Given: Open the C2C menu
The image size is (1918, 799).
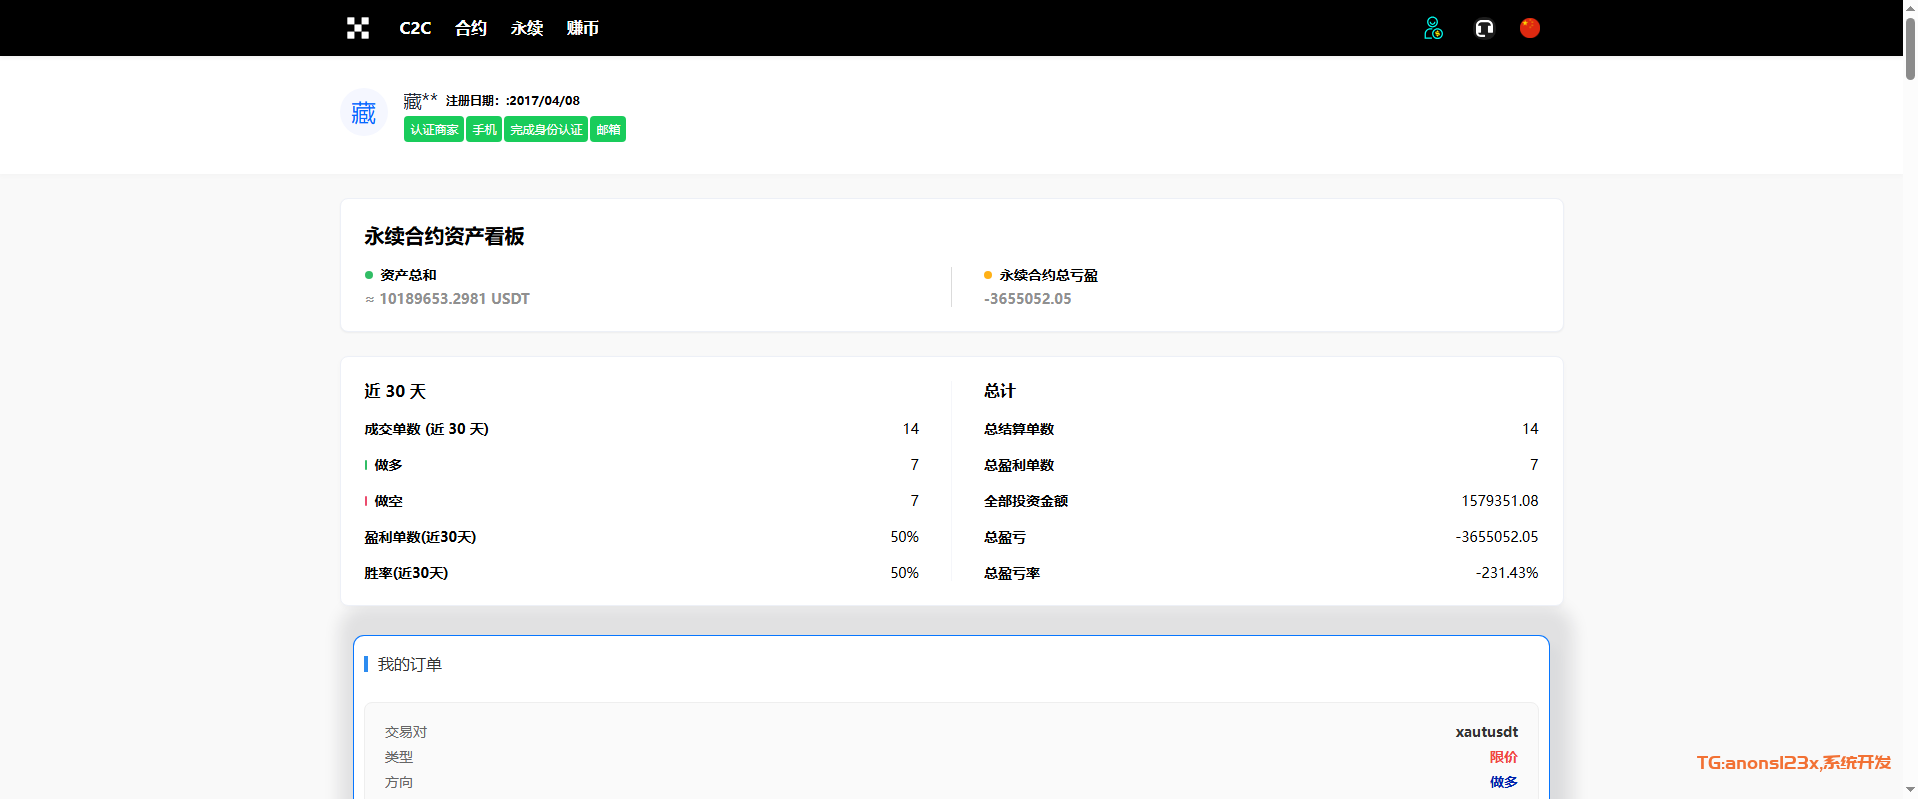Looking at the screenshot, I should (415, 28).
